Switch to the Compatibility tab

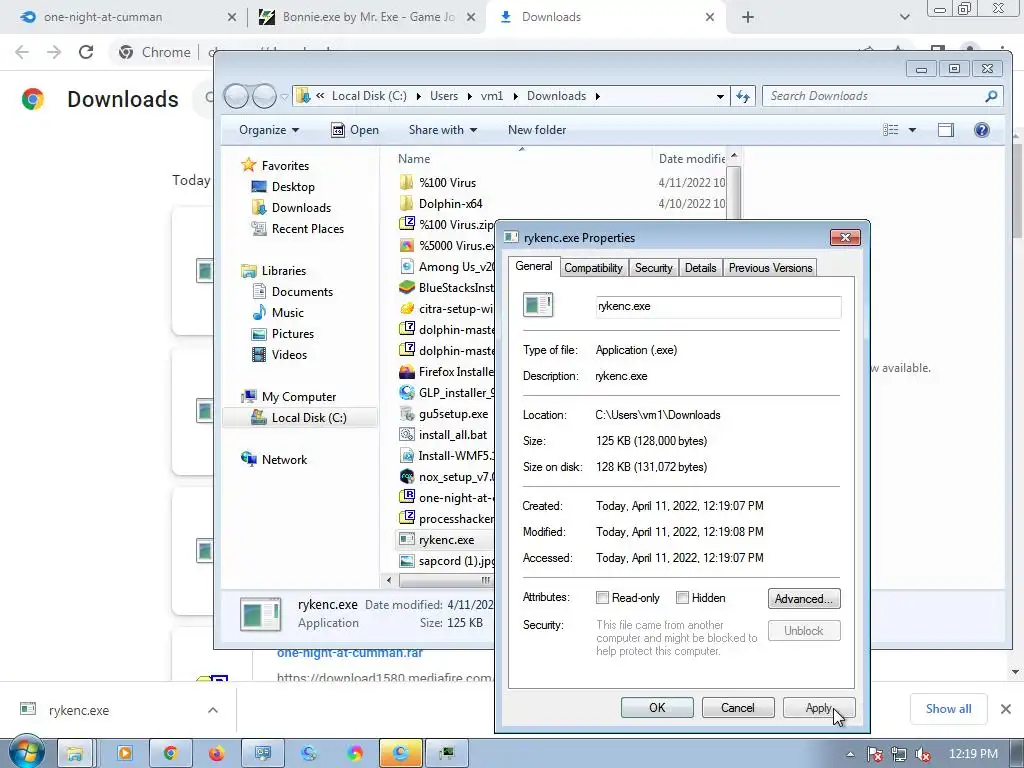pyautogui.click(x=593, y=268)
